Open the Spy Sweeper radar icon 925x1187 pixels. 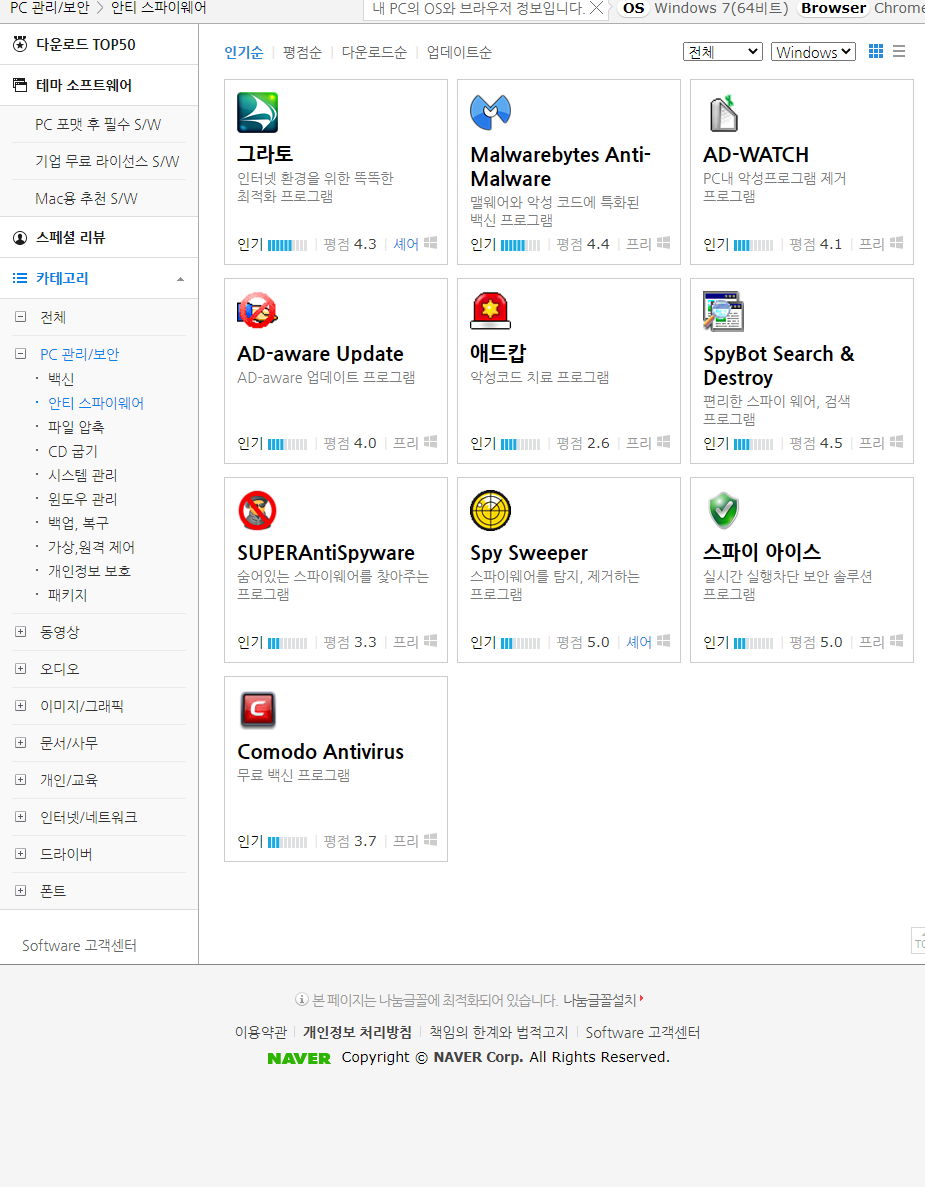tap(491, 510)
